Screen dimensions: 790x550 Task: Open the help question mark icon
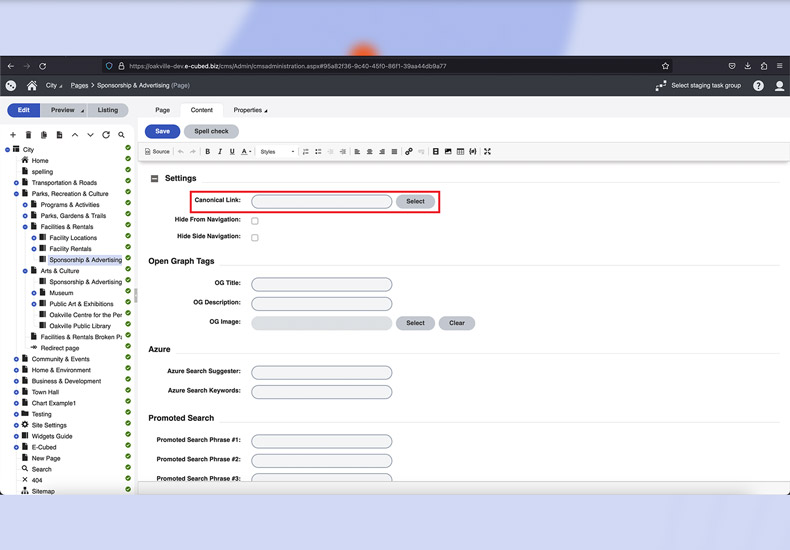click(x=759, y=86)
